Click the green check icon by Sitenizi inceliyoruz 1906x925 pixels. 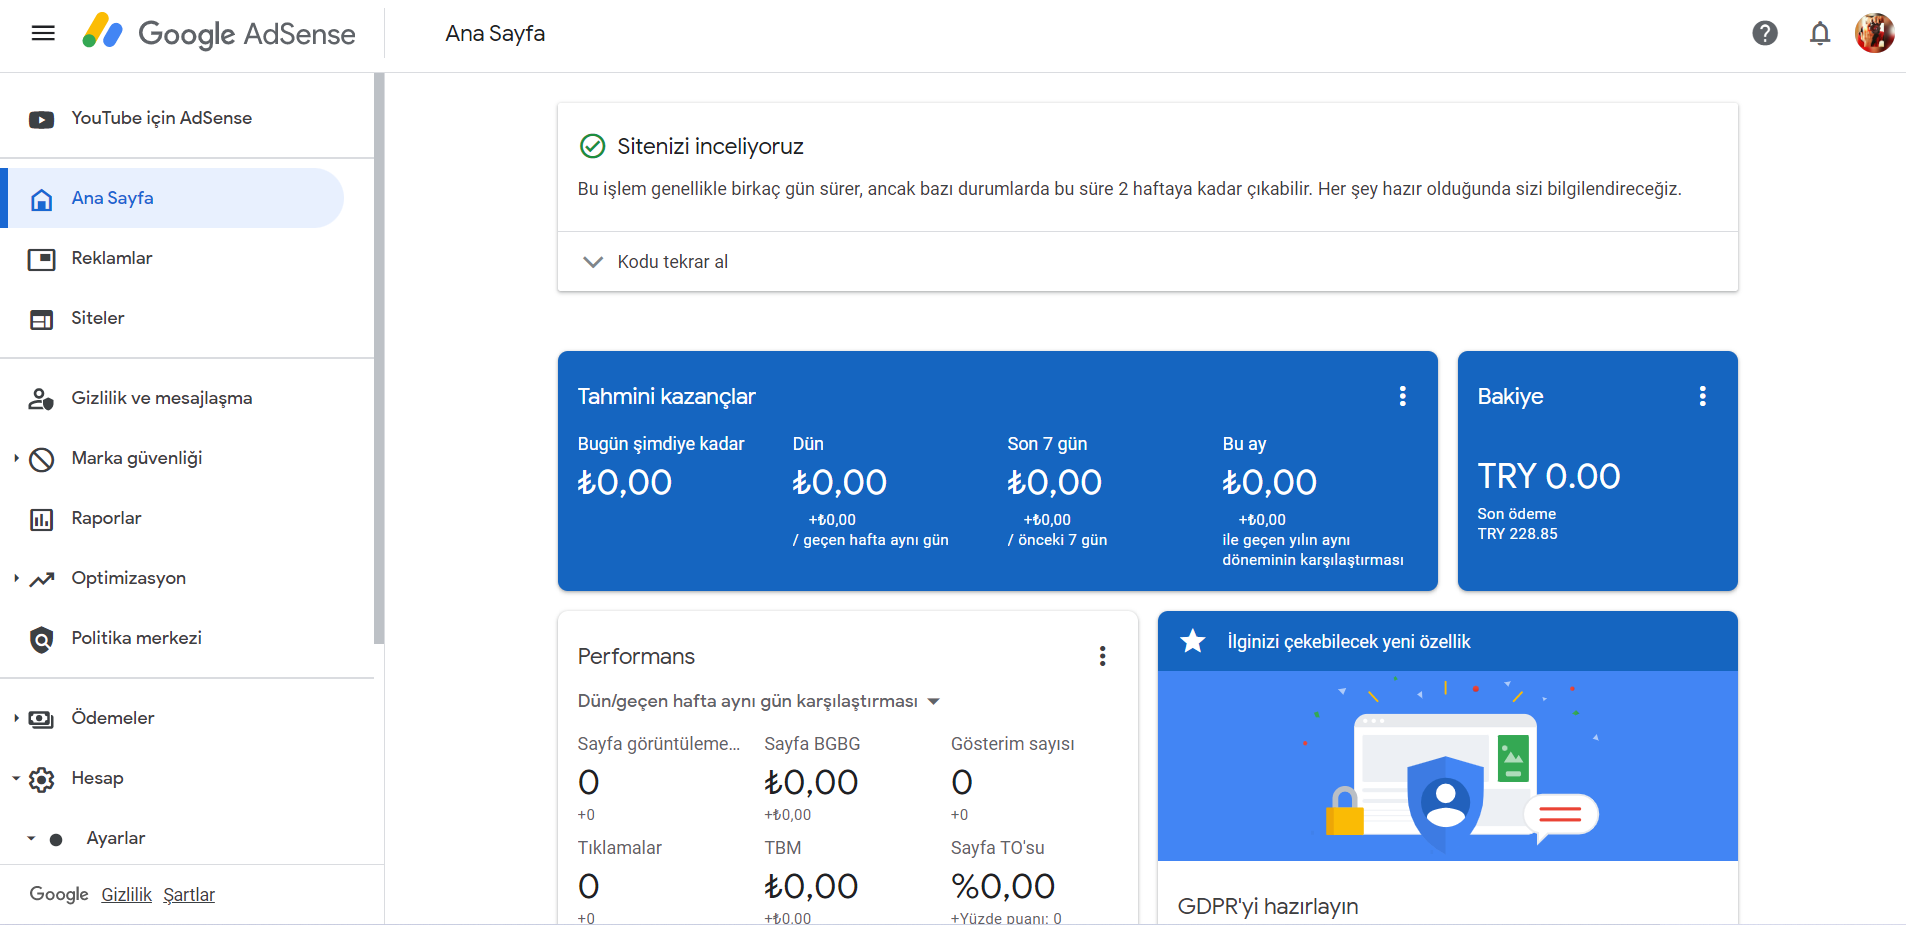592,146
